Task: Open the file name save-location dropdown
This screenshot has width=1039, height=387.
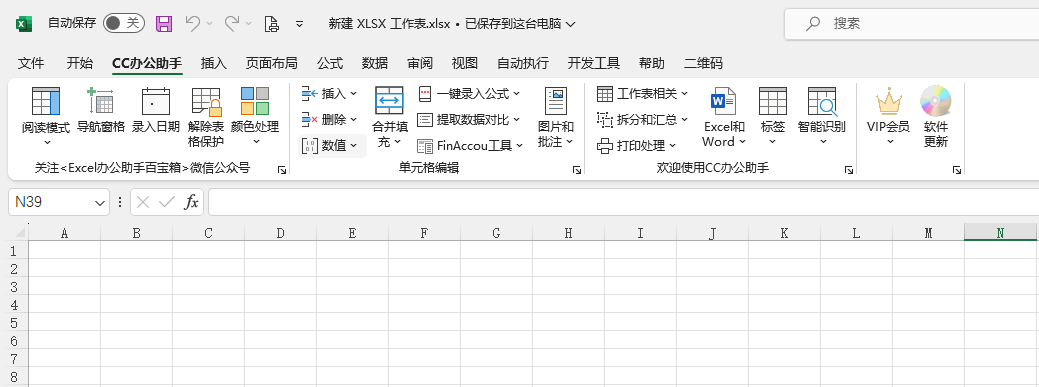Action: [x=571, y=24]
